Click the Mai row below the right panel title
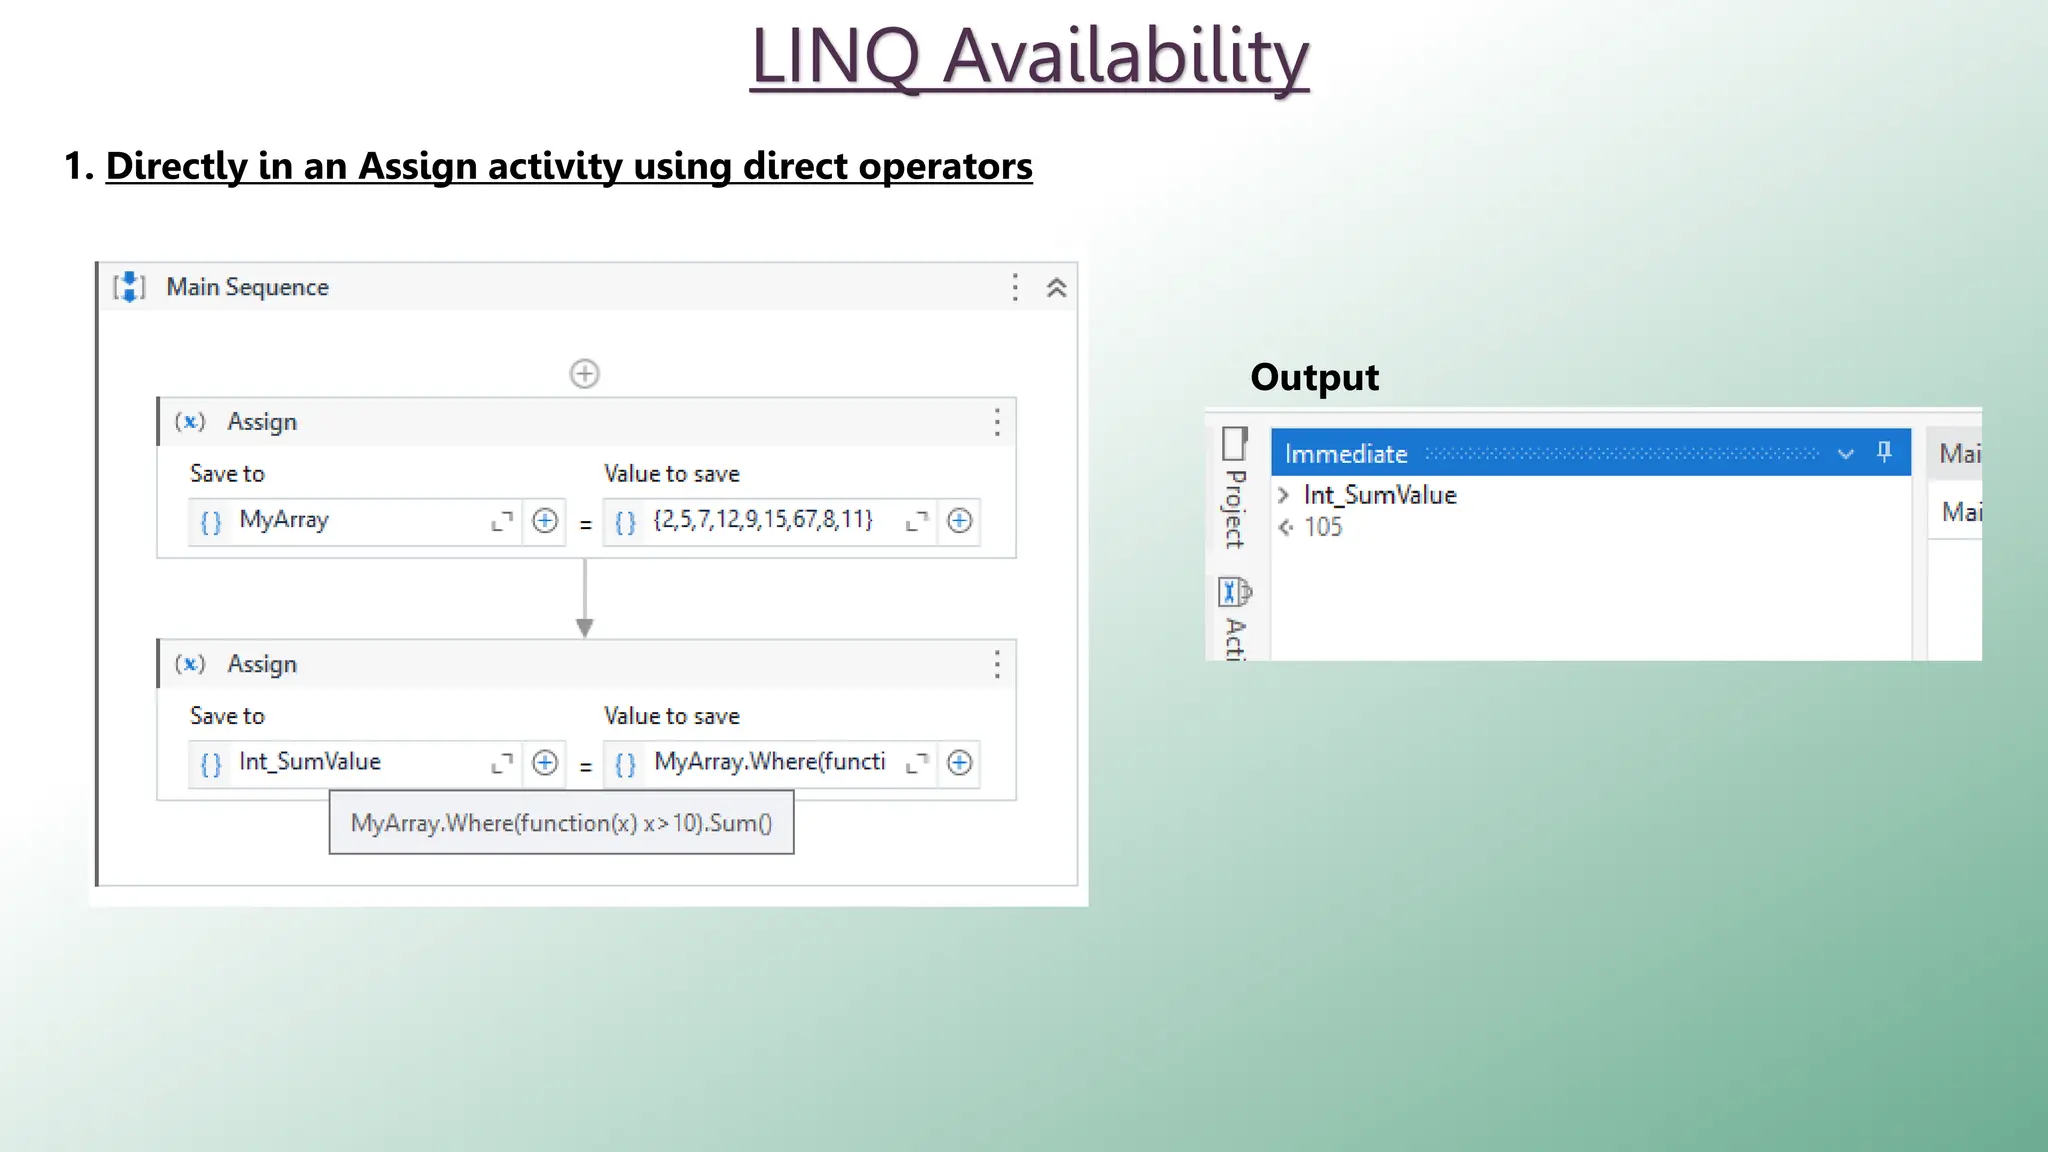 (x=1961, y=512)
